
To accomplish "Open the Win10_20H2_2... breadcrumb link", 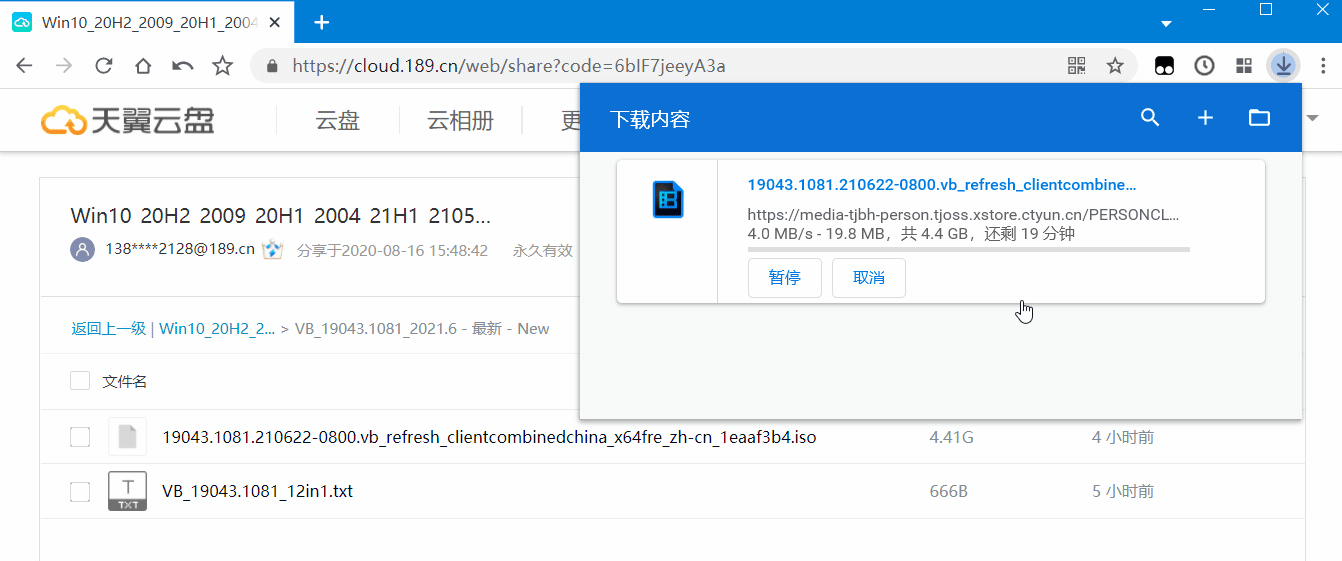I will 217,328.
